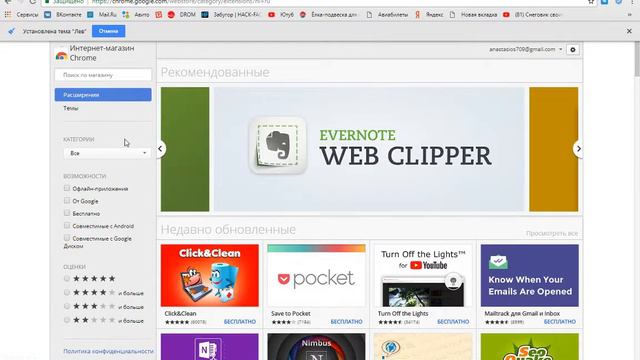Viewport: 640px width, 360px height.
Task: Select three stars и больше rating
Action: point(67,306)
